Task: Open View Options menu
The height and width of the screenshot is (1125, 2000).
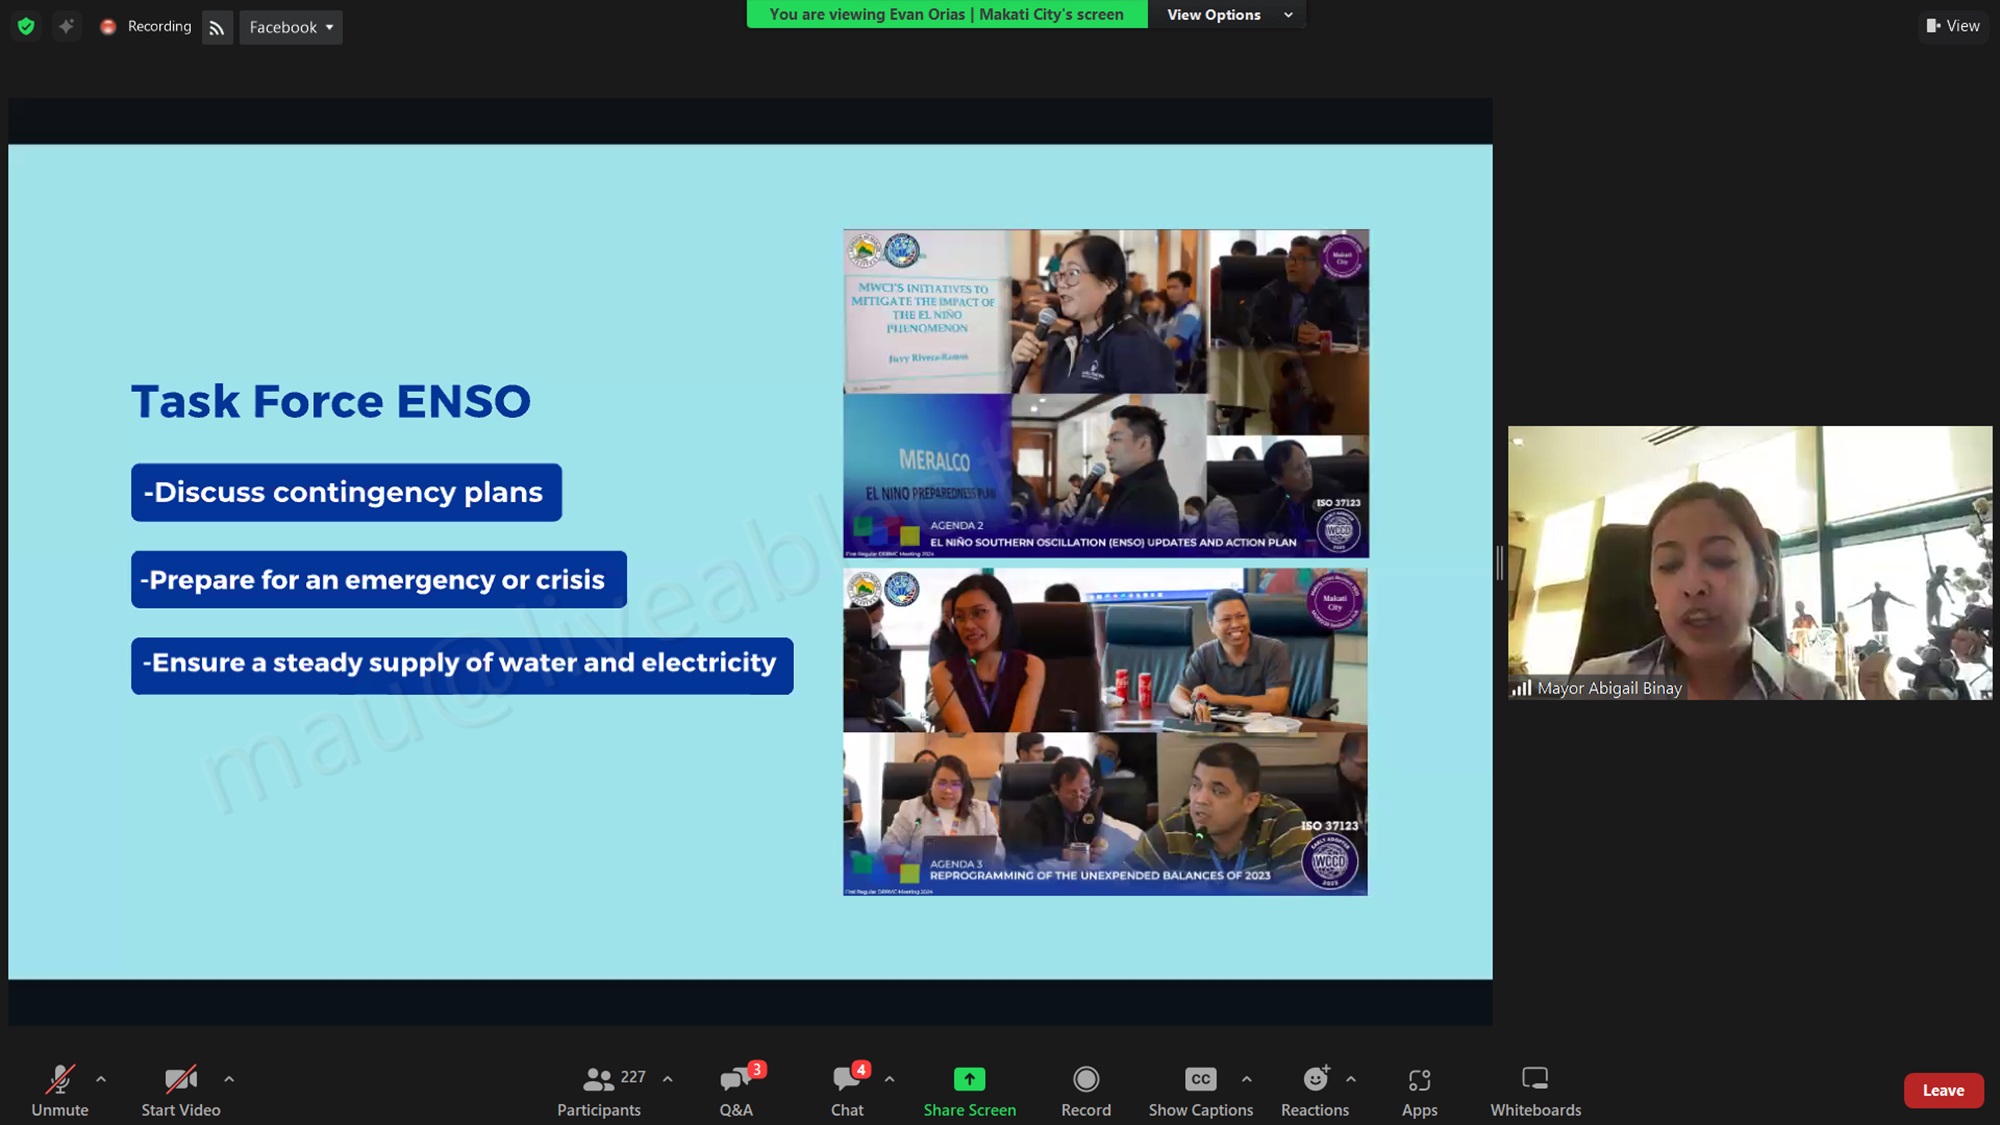Action: pos(1229,14)
